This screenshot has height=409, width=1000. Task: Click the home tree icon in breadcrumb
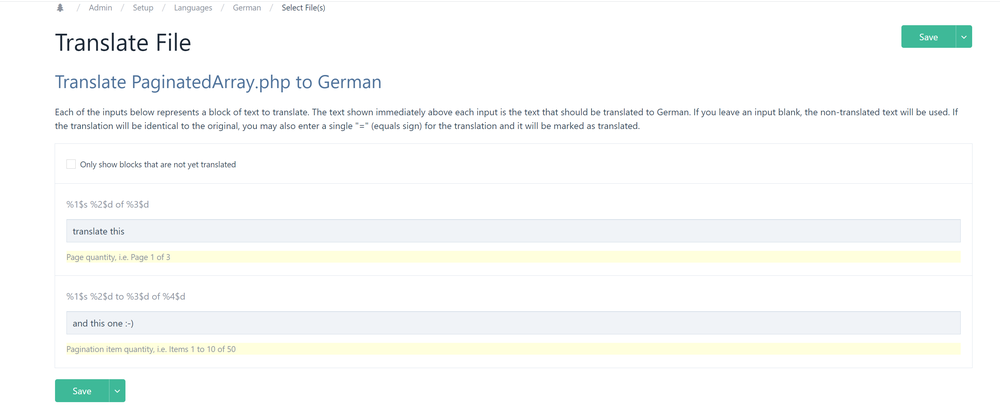(60, 8)
